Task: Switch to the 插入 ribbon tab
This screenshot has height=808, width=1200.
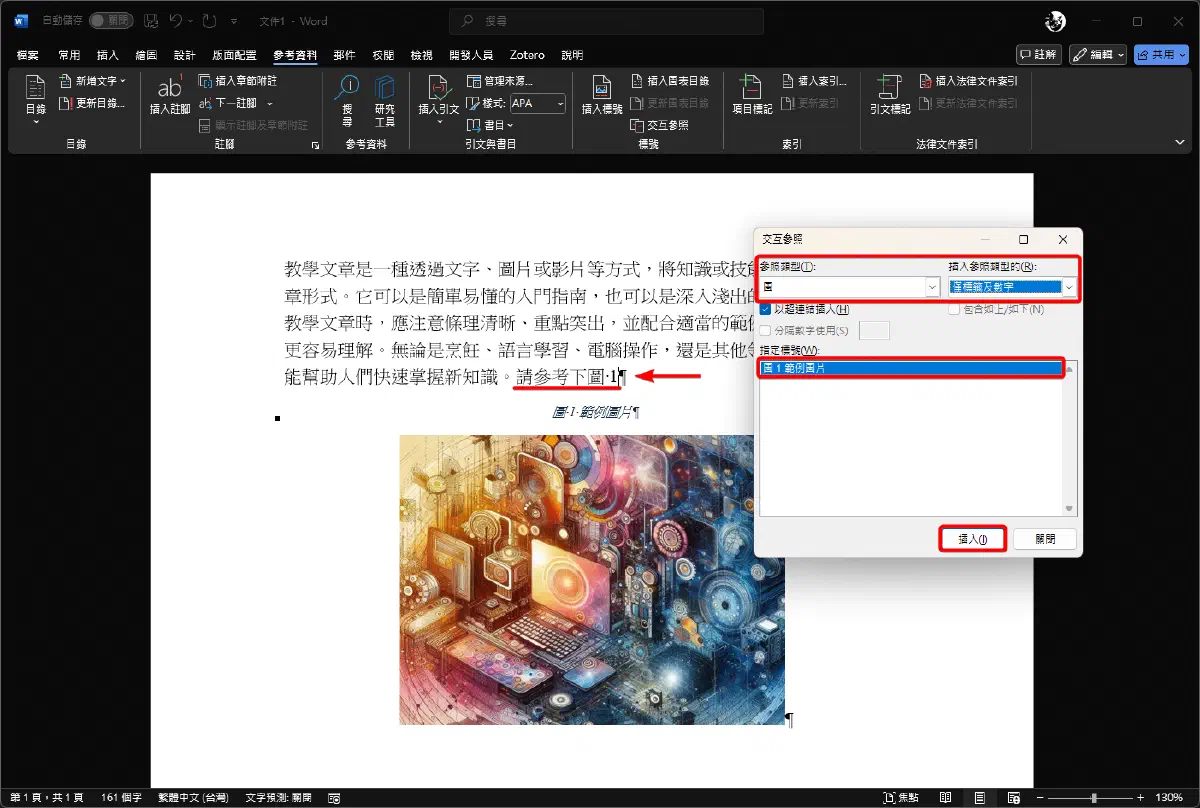Action: click(x=107, y=55)
